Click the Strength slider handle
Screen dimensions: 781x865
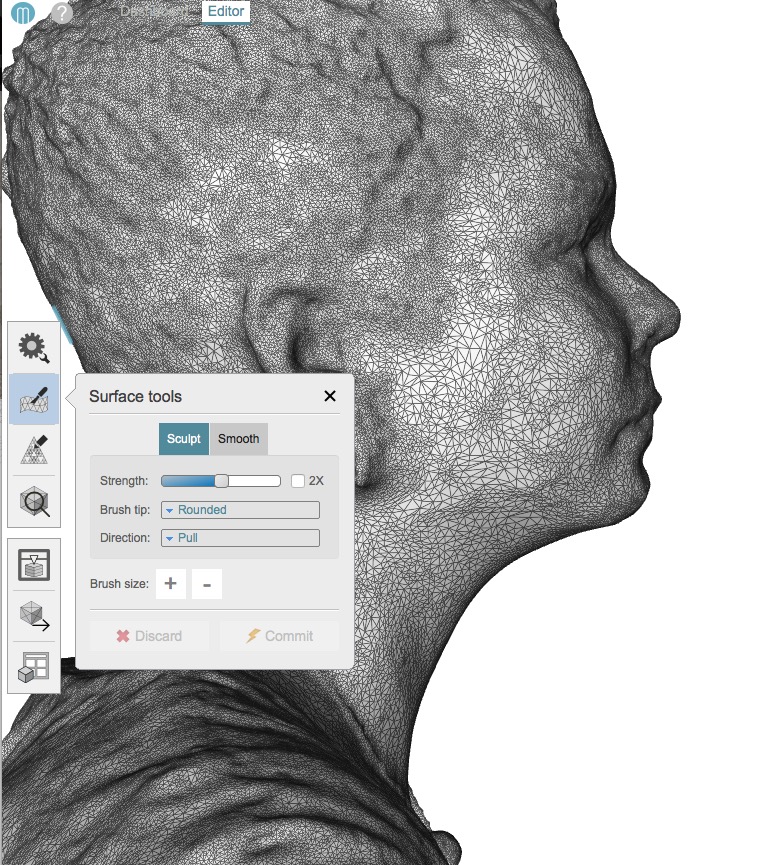point(221,481)
